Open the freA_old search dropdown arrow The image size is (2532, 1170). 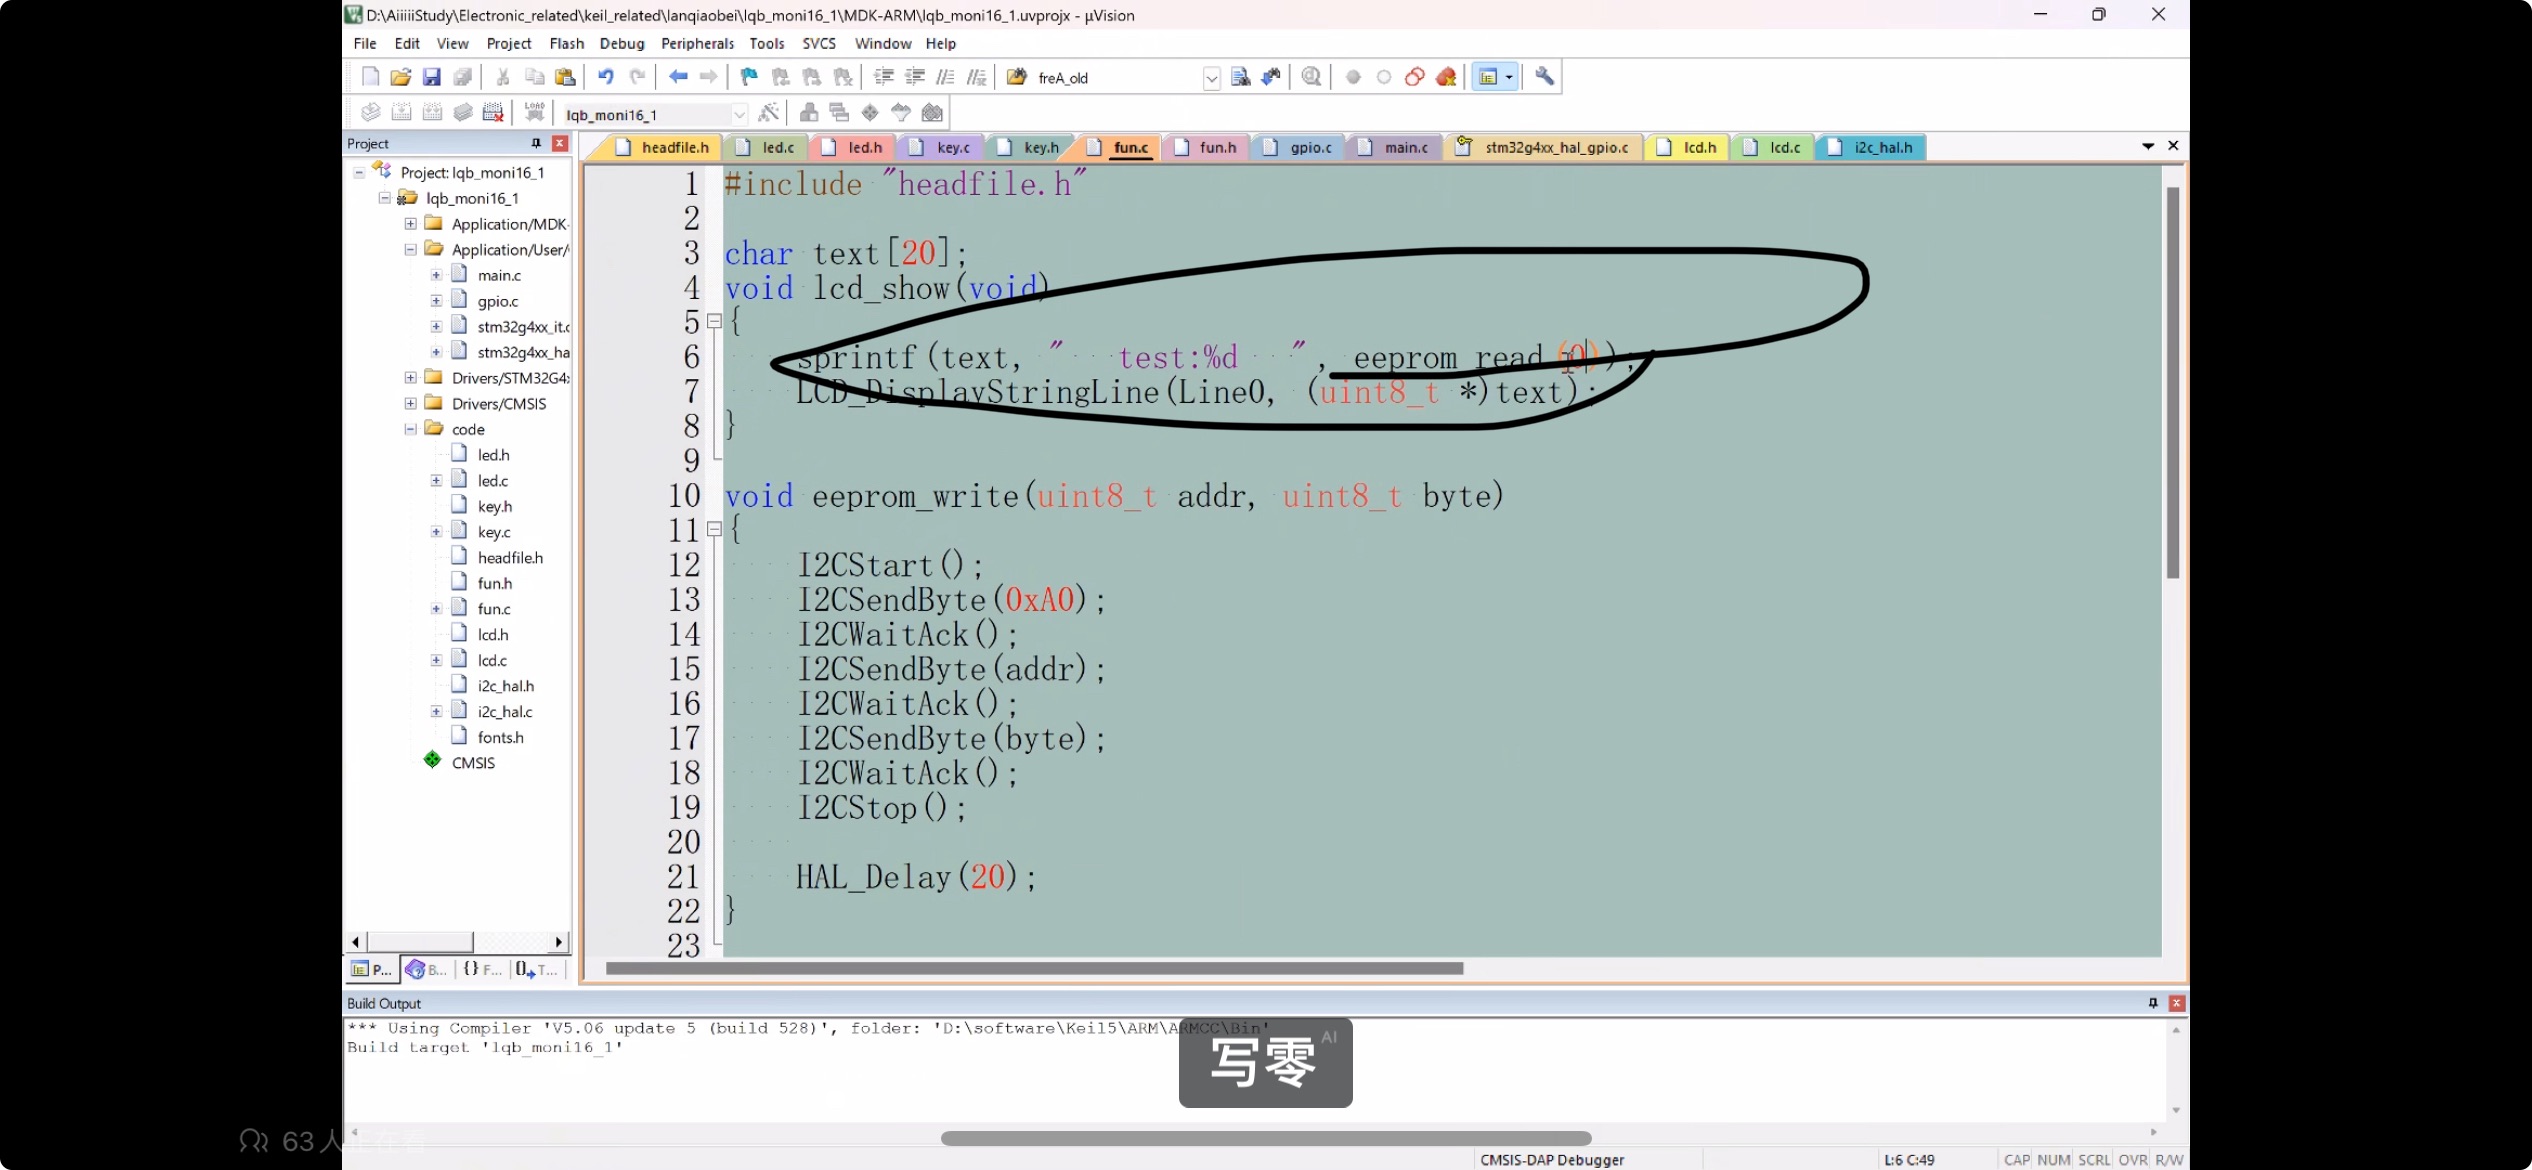1211,78
